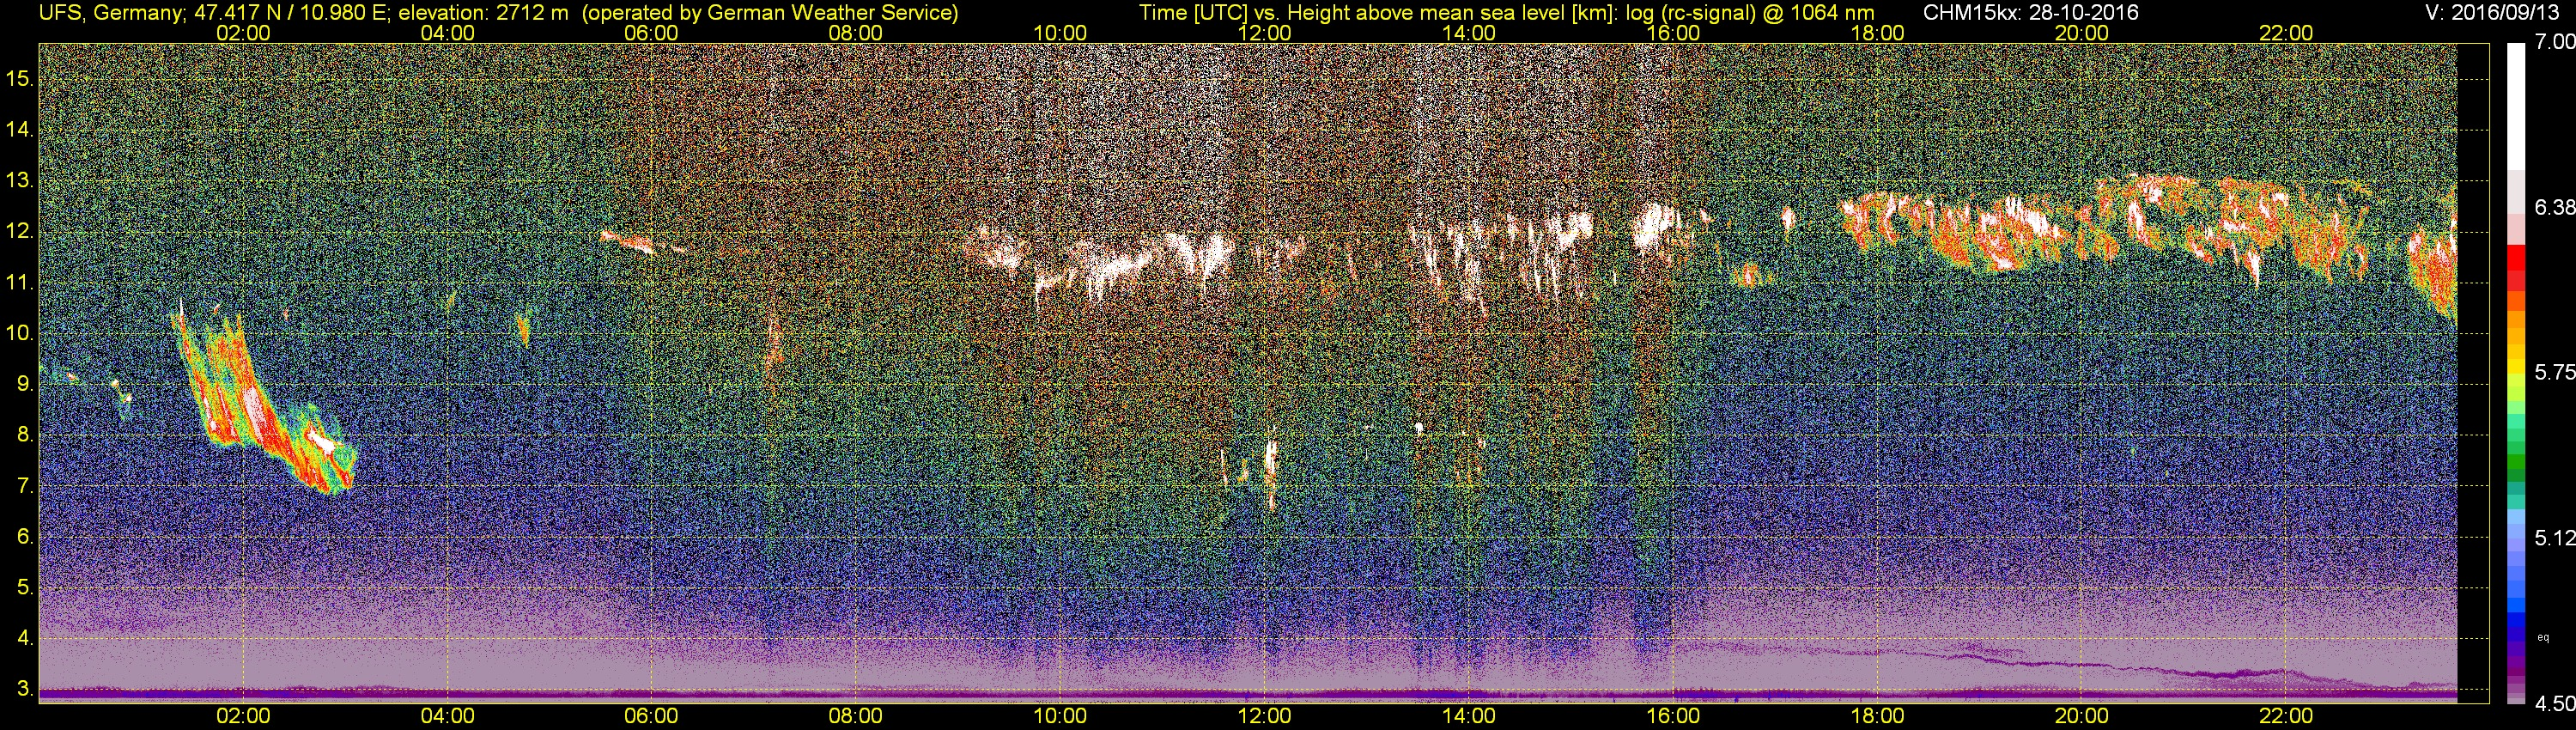Click the 5. km height axis label

click(24, 588)
